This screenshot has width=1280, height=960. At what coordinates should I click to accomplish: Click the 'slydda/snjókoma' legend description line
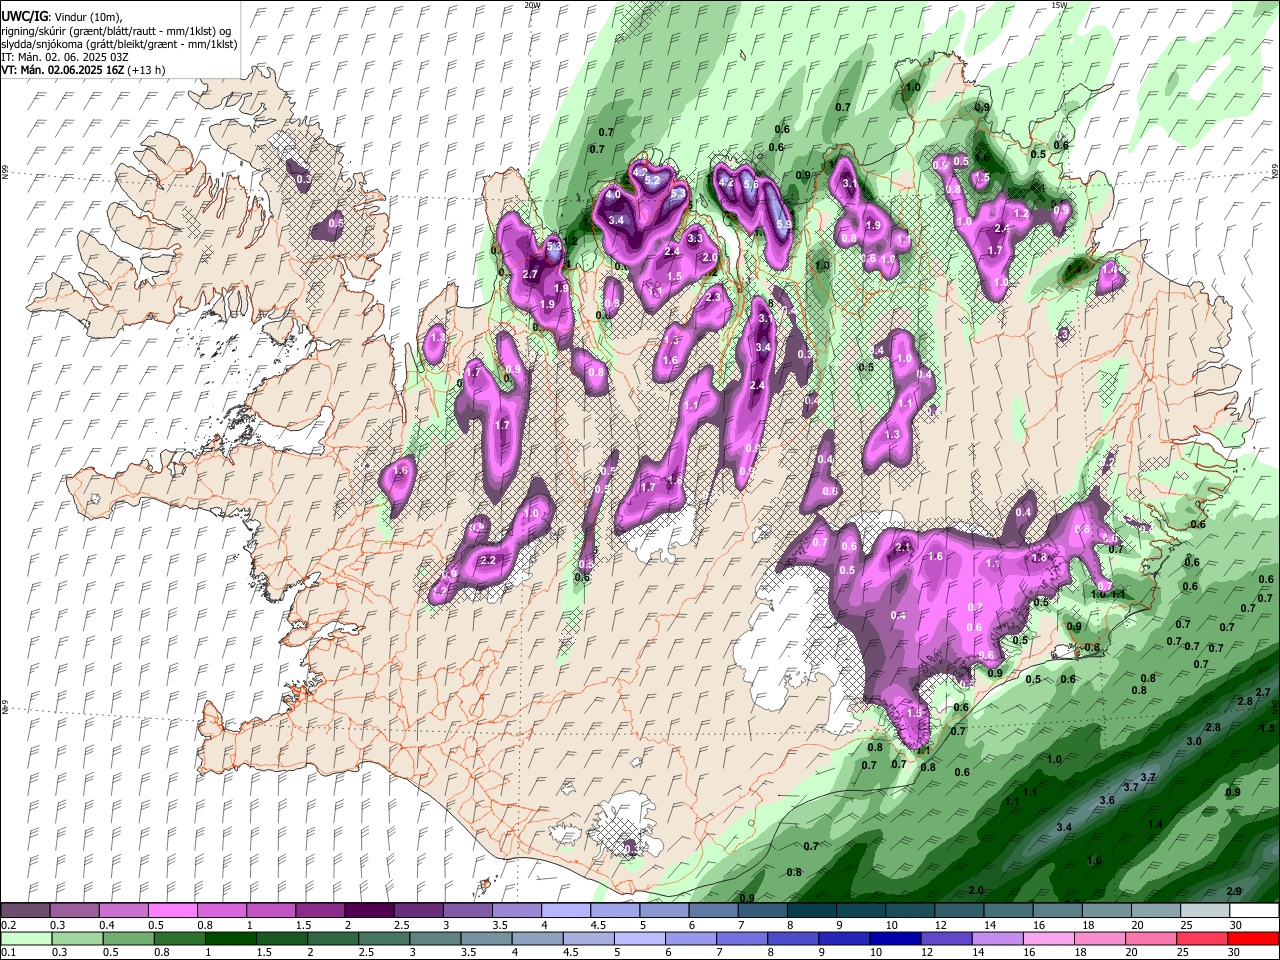(119, 44)
